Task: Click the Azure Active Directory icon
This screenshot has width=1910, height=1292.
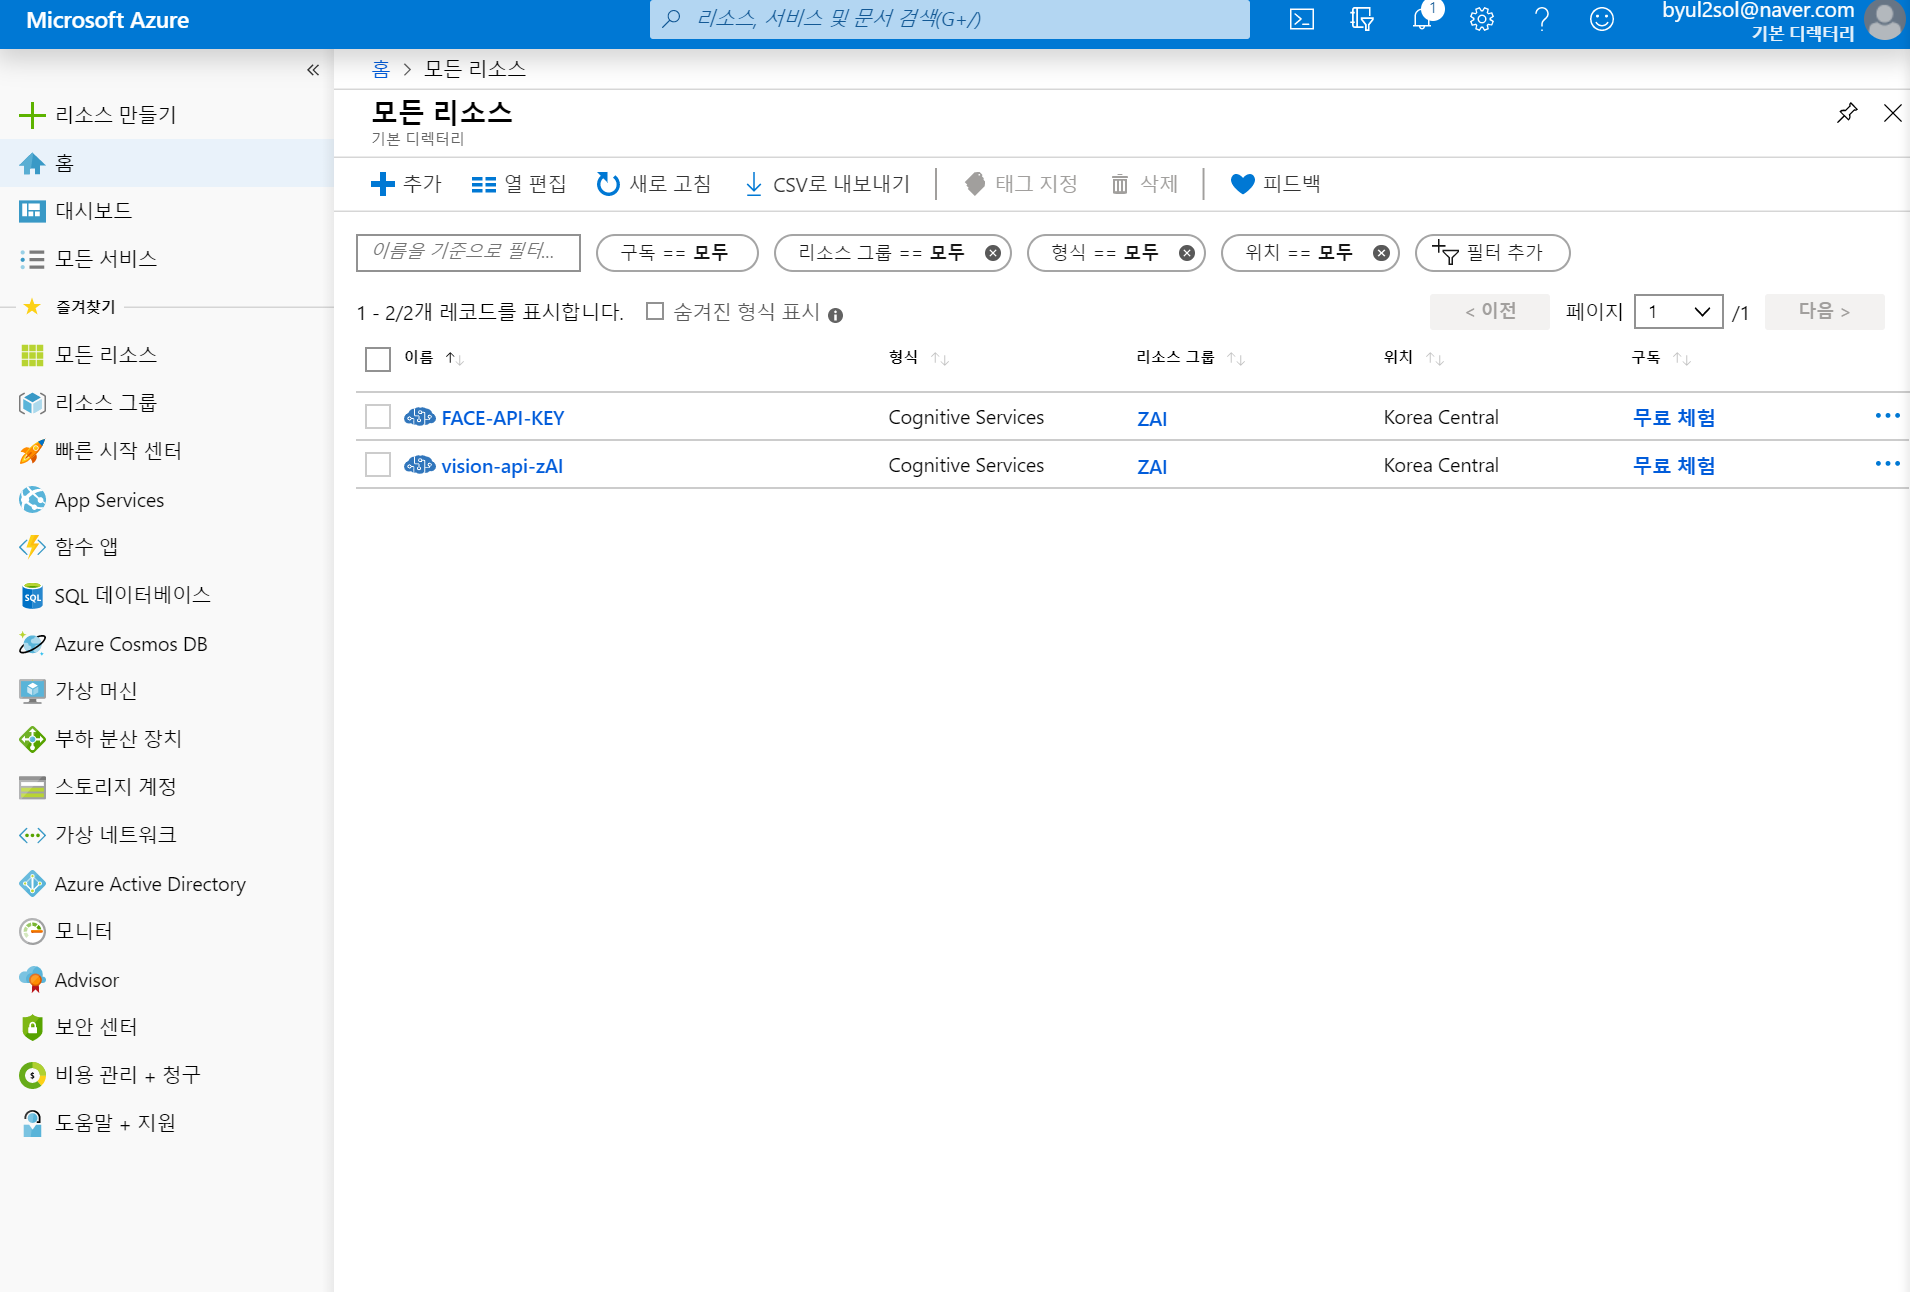Action: [x=32, y=884]
